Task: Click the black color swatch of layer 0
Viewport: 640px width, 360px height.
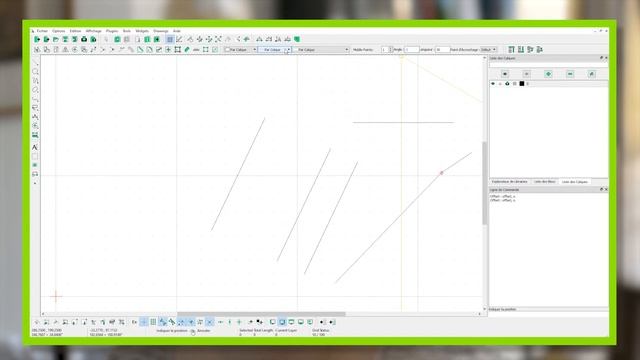Action: pos(522,84)
